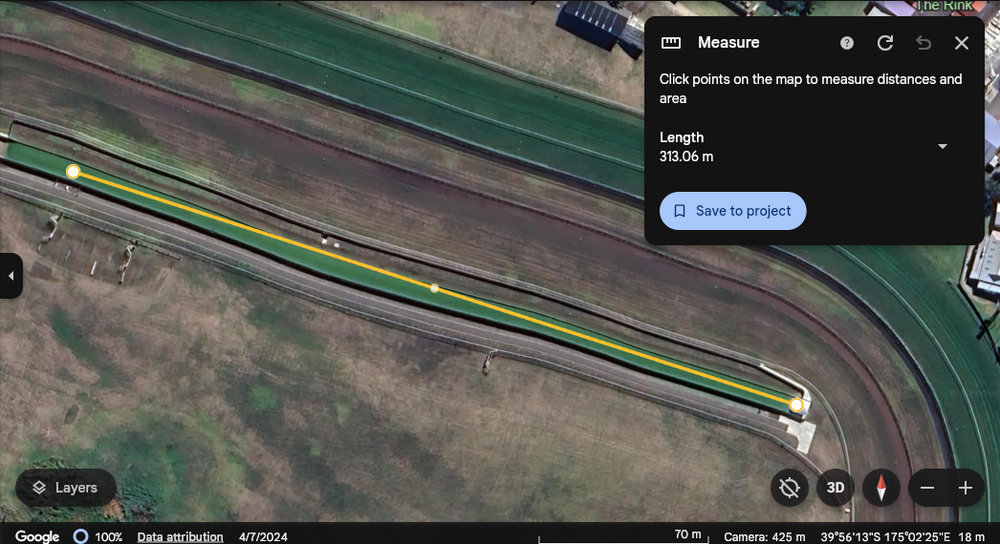
Task: Select the measurement line start point
Action: [x=73, y=172]
